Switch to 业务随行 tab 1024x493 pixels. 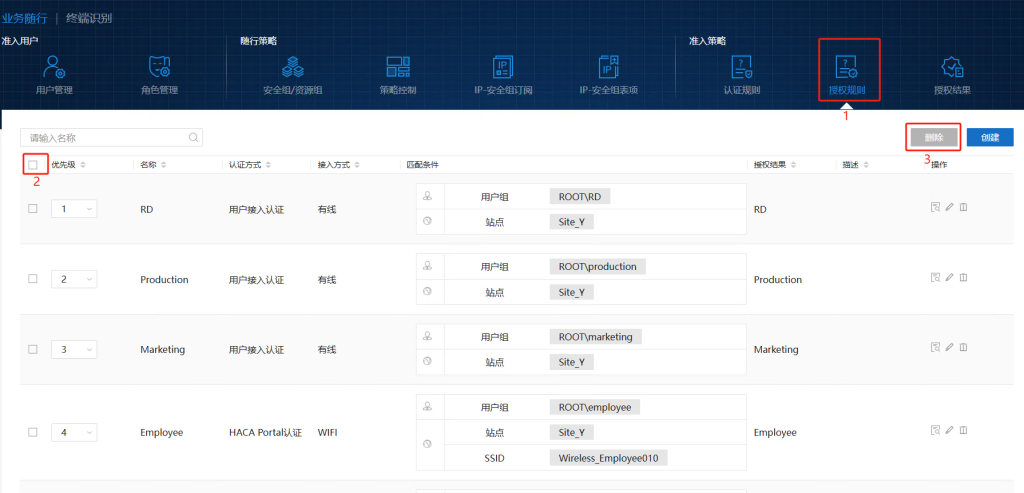pyautogui.click(x=24, y=18)
